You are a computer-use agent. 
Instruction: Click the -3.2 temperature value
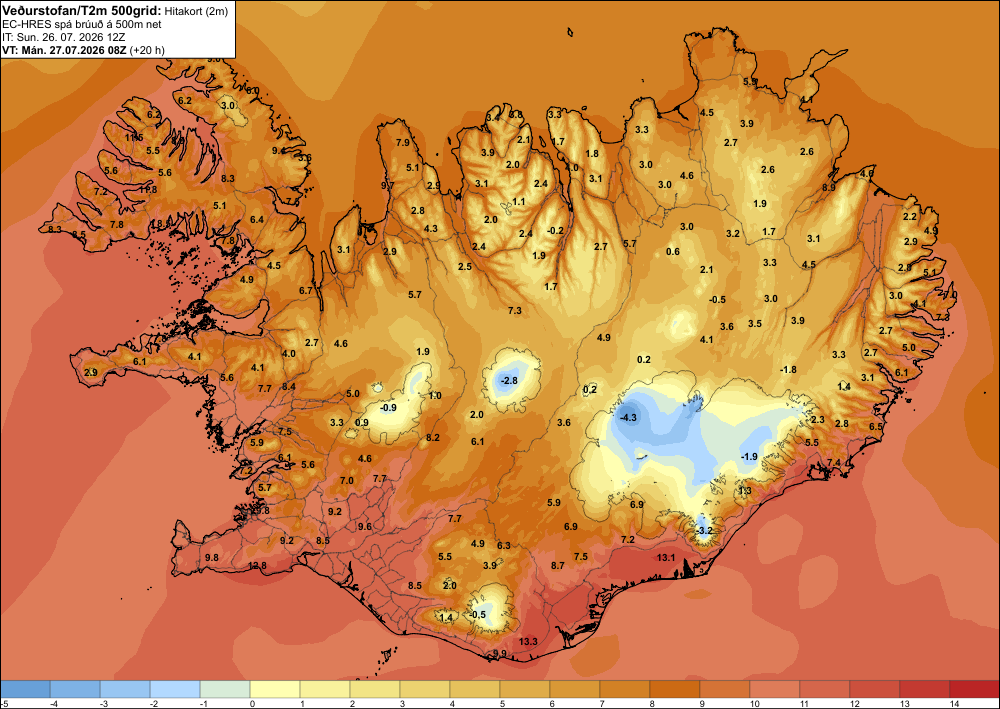pyautogui.click(x=704, y=530)
